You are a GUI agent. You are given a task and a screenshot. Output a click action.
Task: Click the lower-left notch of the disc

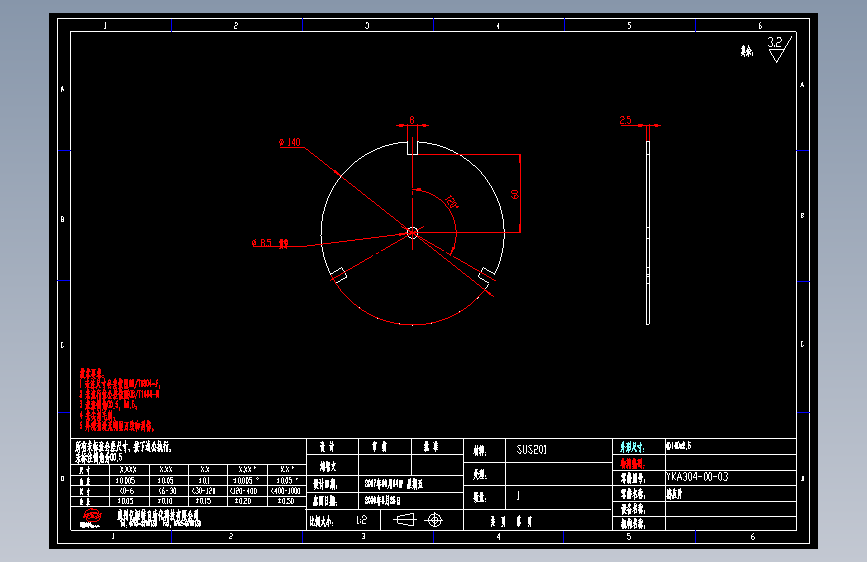click(x=338, y=275)
